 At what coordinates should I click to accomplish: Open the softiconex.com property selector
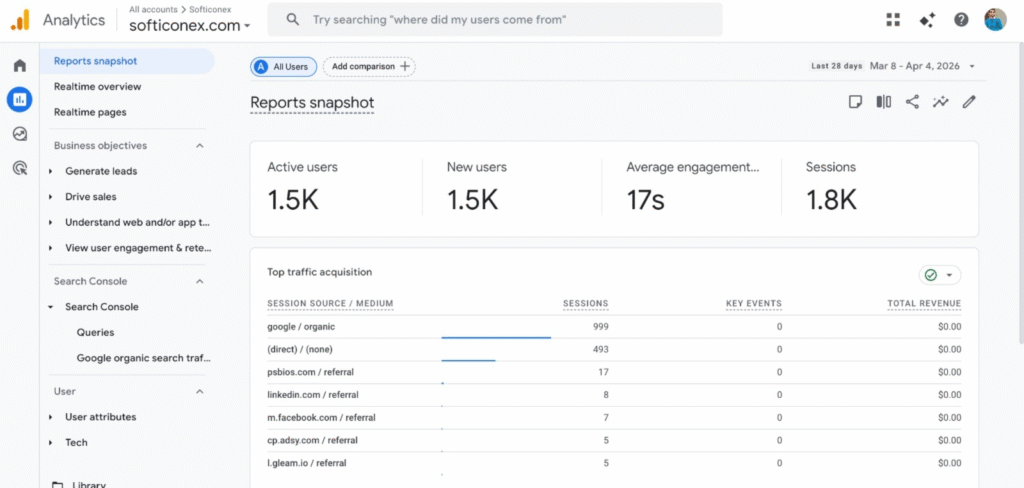point(190,25)
